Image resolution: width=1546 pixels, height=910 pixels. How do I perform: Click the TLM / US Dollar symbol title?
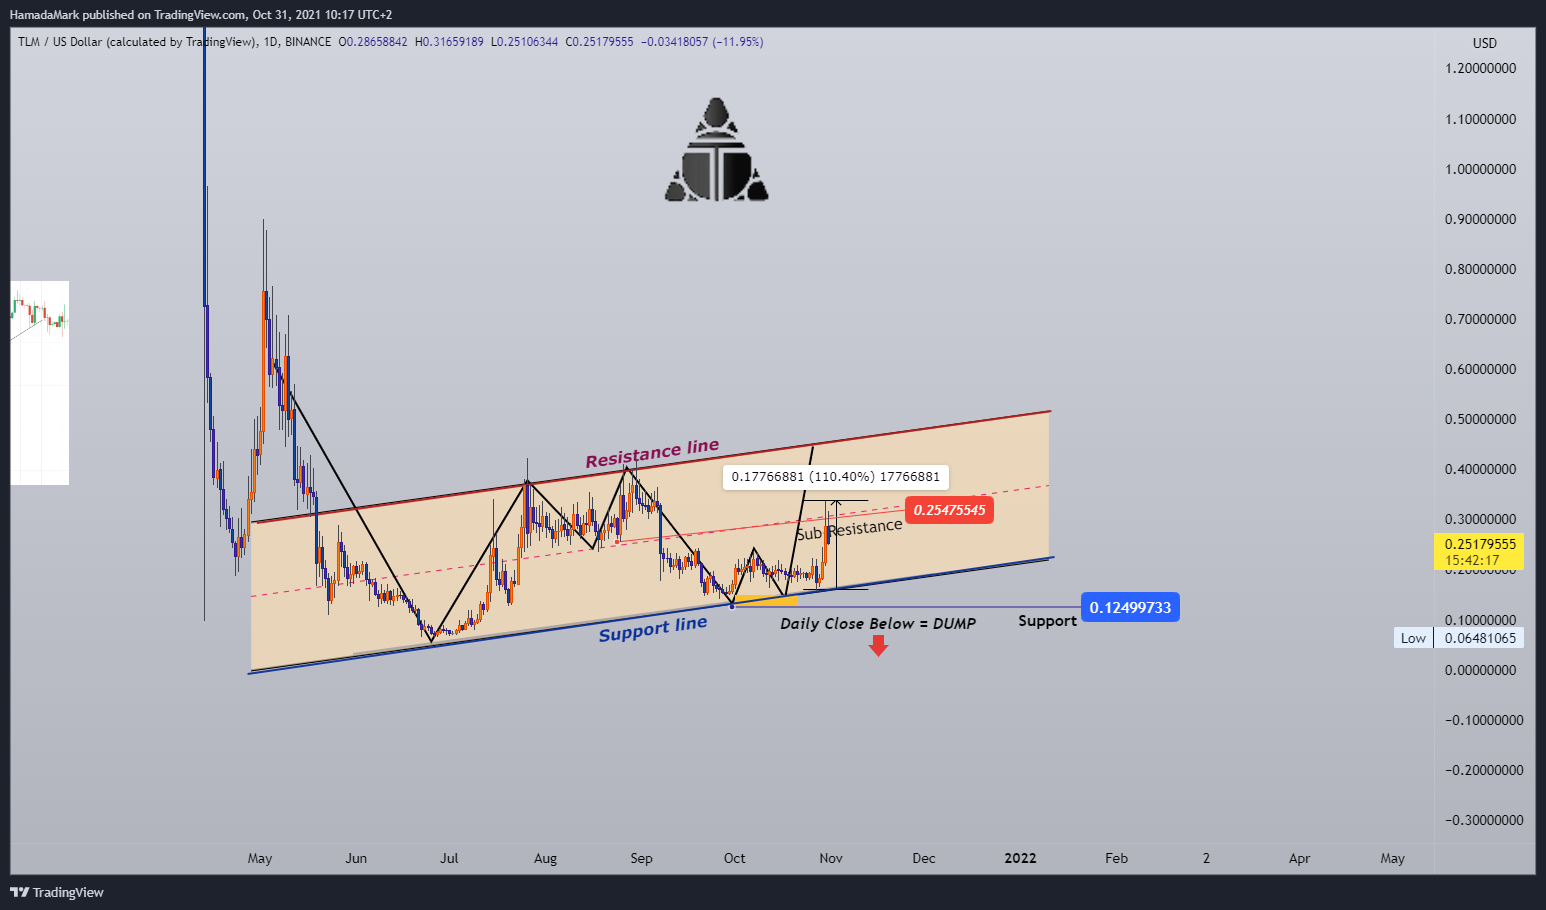136,42
